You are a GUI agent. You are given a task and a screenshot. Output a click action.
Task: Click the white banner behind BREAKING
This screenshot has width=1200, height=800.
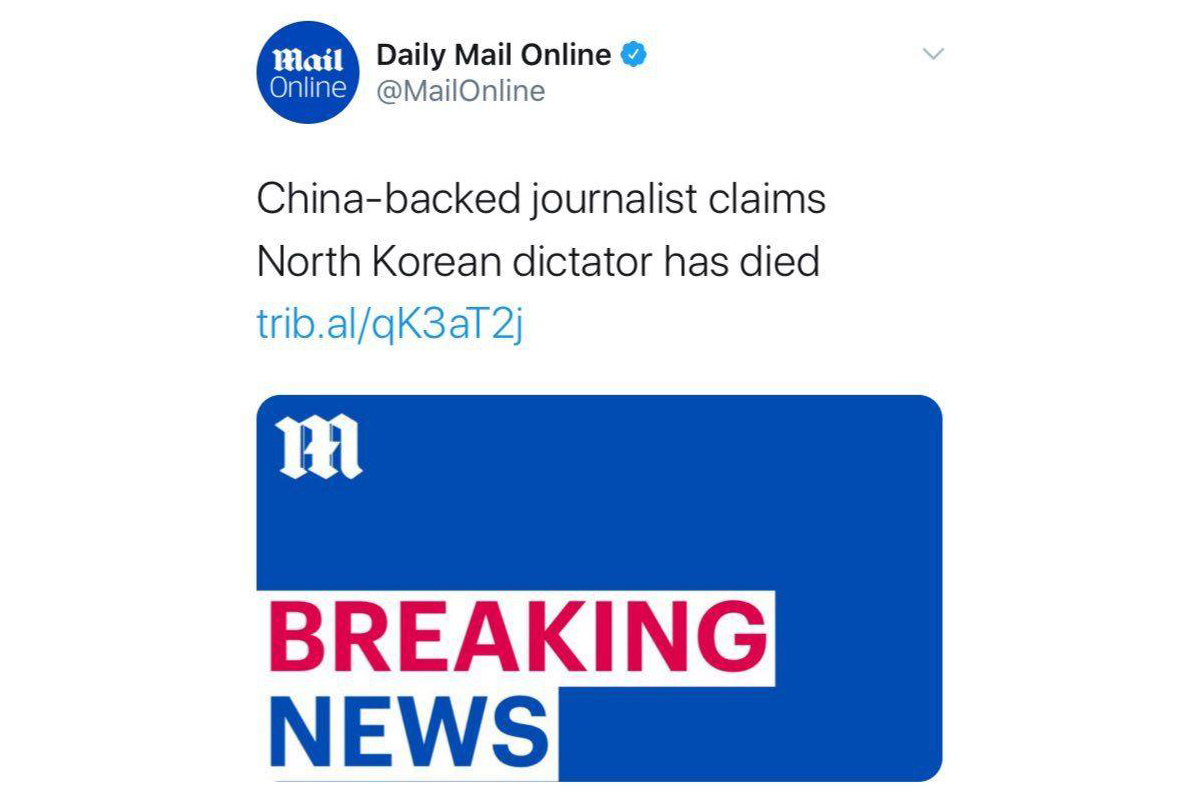click(x=516, y=638)
